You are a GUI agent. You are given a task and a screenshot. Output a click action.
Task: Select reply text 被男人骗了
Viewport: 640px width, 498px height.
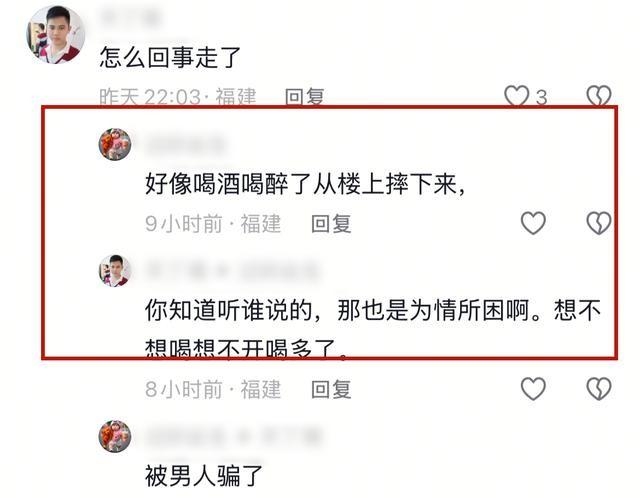pyautogui.click(x=204, y=476)
